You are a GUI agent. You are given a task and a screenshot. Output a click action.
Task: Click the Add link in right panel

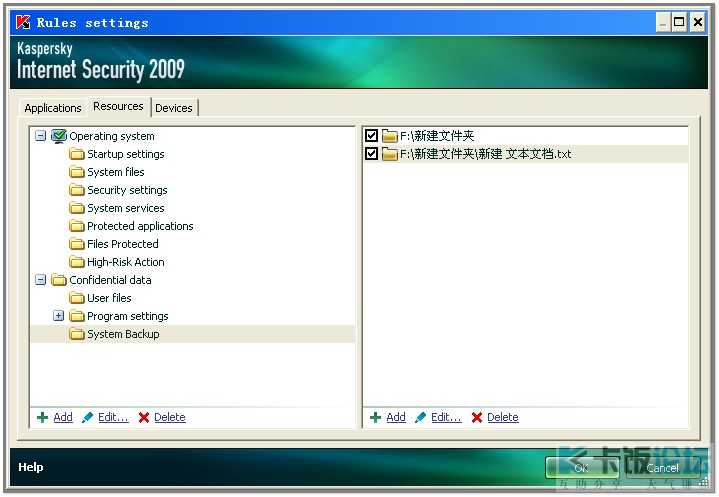click(396, 417)
